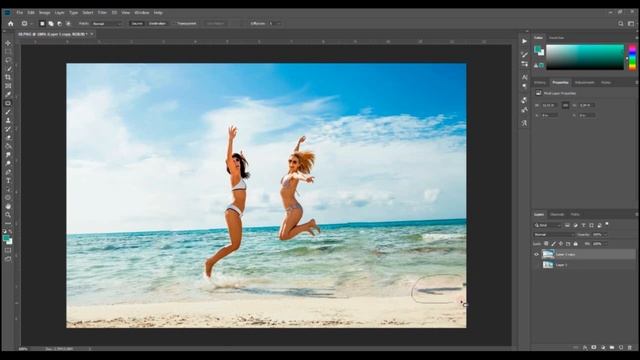This screenshot has width=640, height=360.
Task: Select the Lasso tool
Action: 8,60
